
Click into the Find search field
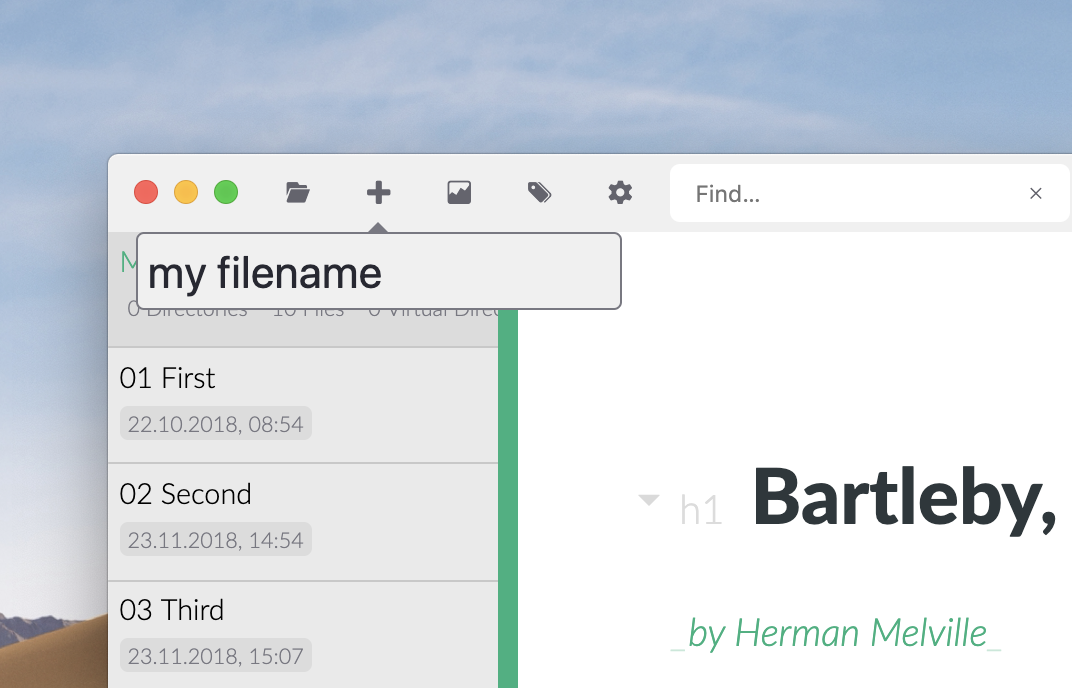pos(850,193)
